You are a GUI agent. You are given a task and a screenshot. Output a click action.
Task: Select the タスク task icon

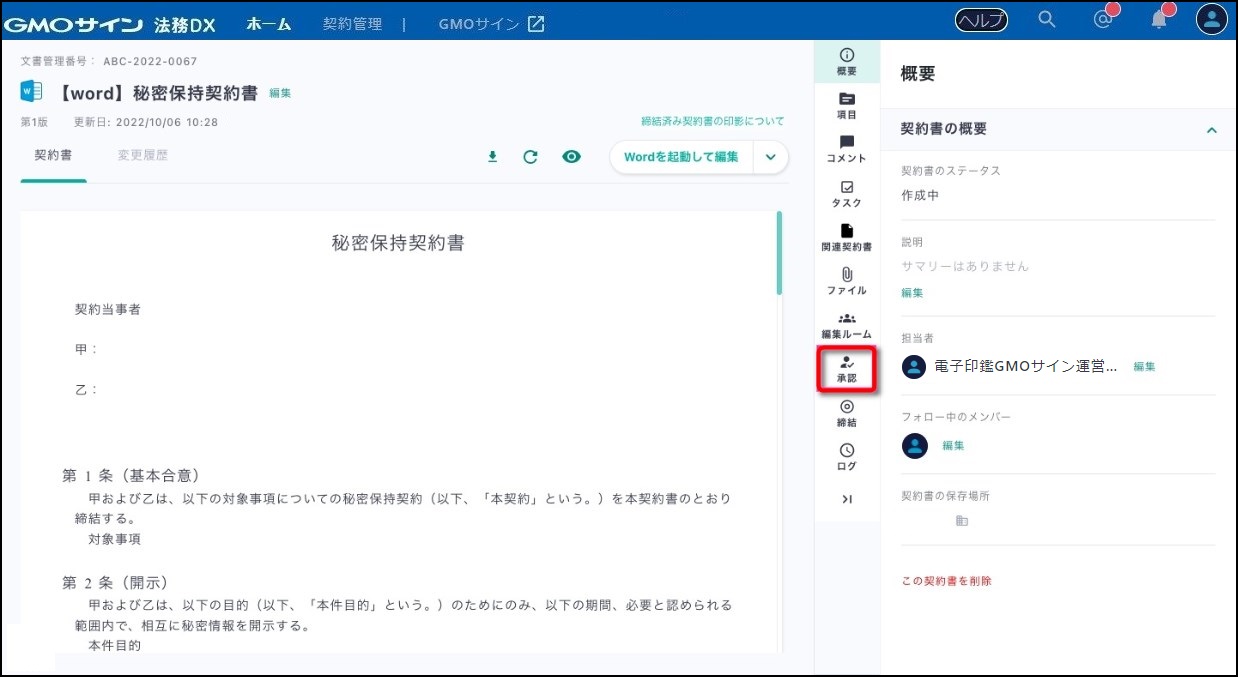[x=847, y=194]
